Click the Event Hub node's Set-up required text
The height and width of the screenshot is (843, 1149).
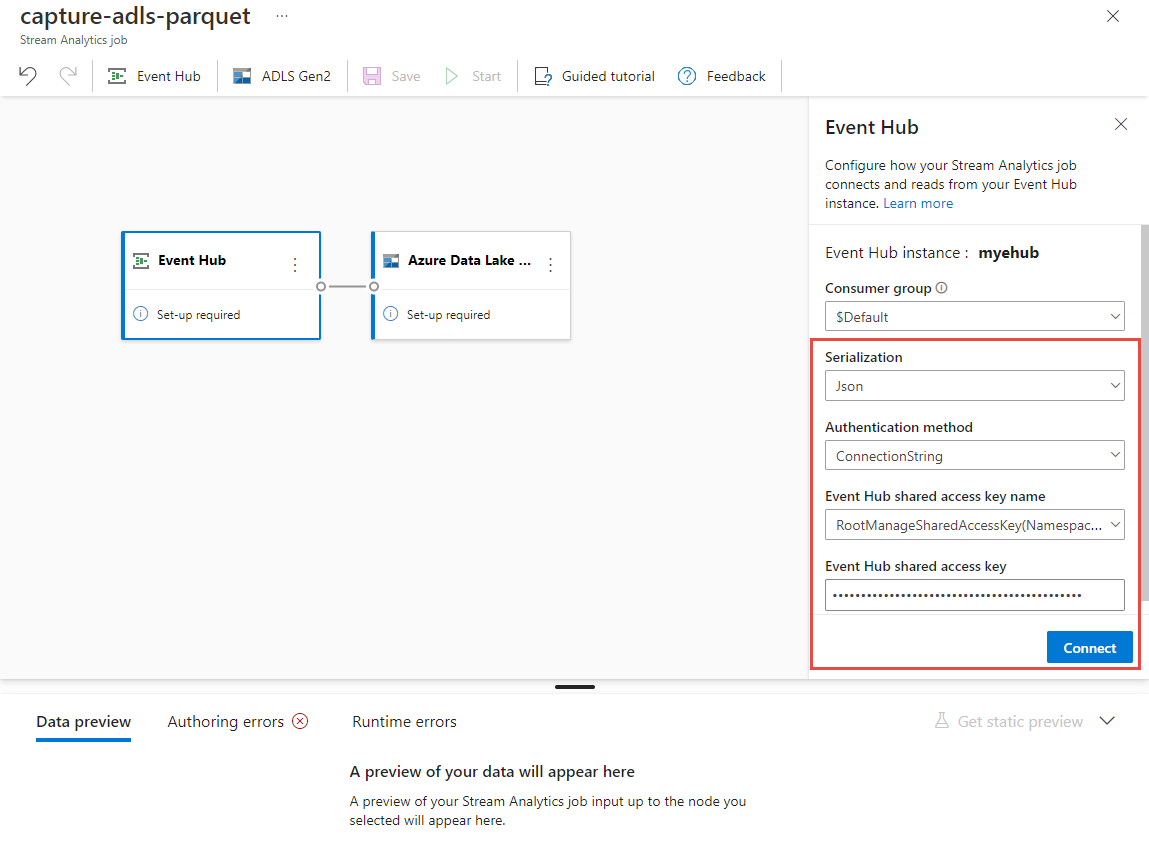tap(199, 314)
